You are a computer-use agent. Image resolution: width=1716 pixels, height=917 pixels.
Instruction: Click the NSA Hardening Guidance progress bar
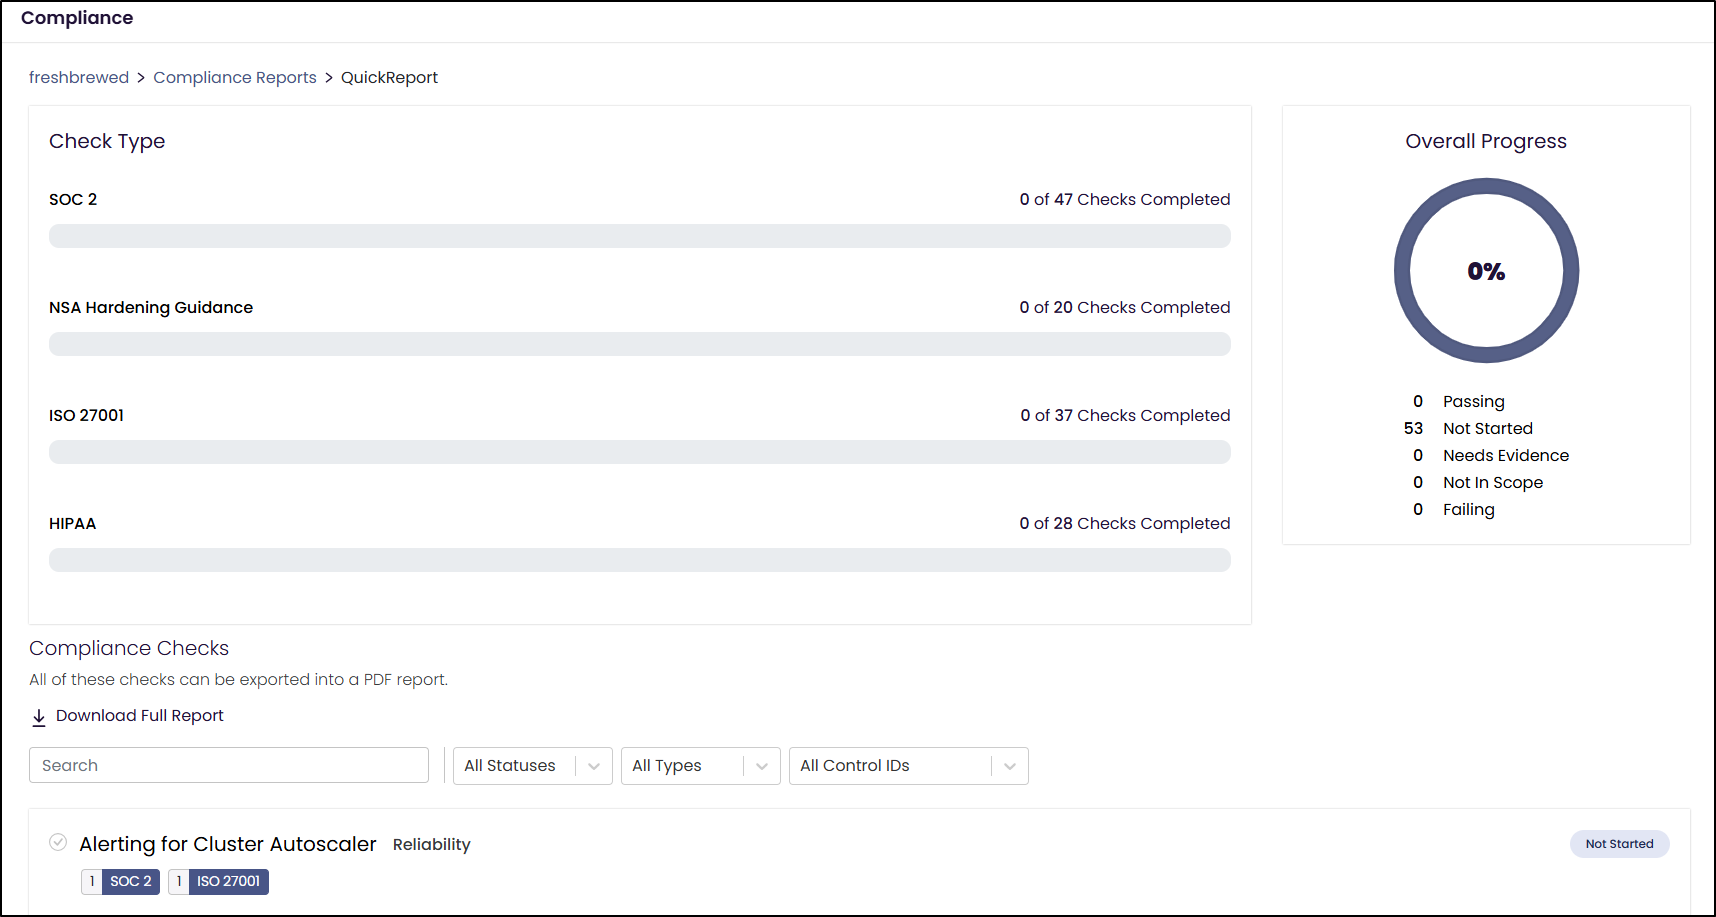[640, 344]
